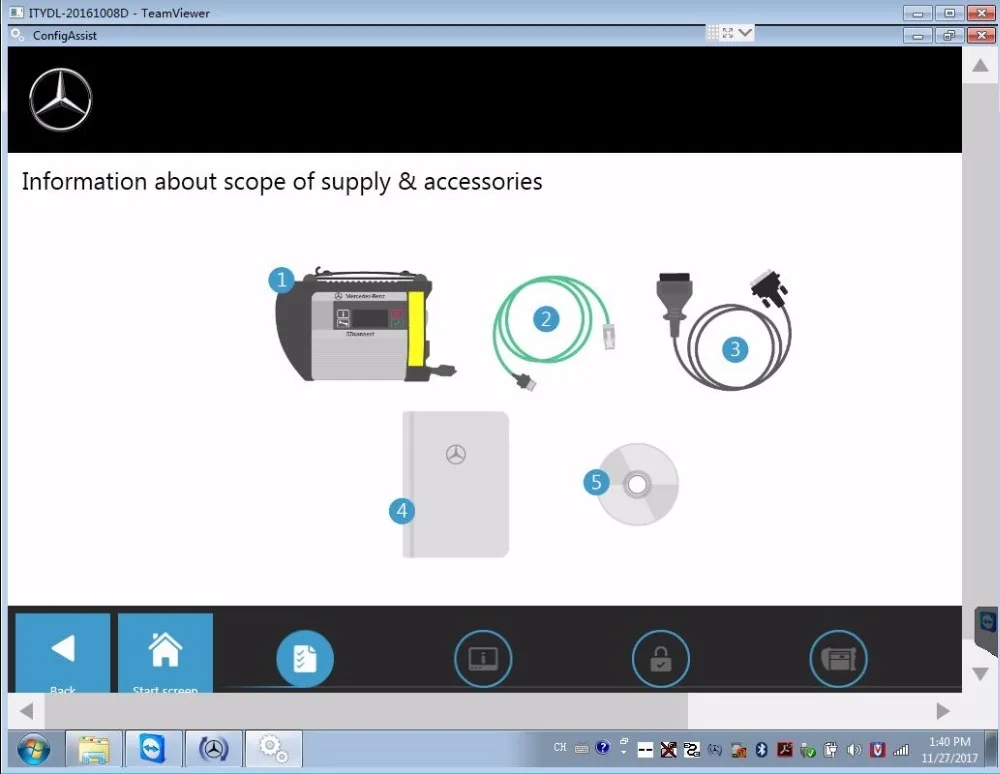Click the vertical scrollbar down arrow

click(980, 674)
